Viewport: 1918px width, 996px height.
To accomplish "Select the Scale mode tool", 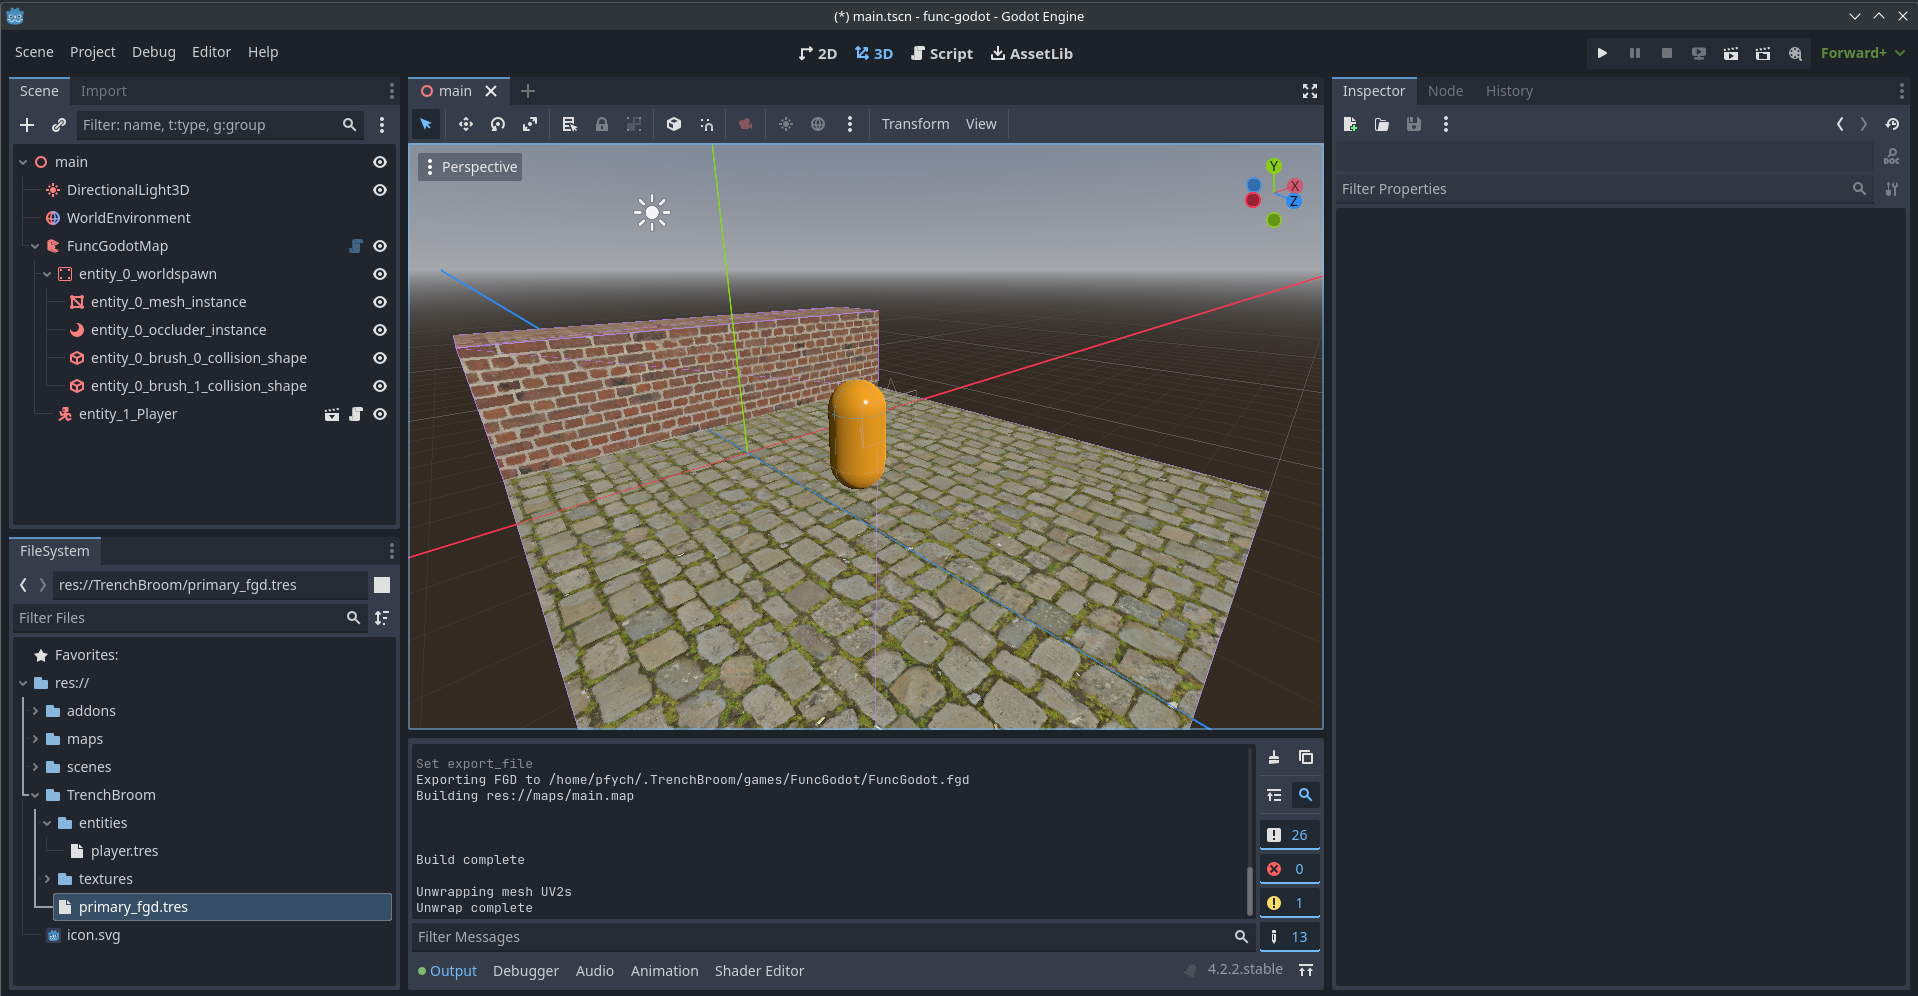I will [x=530, y=124].
